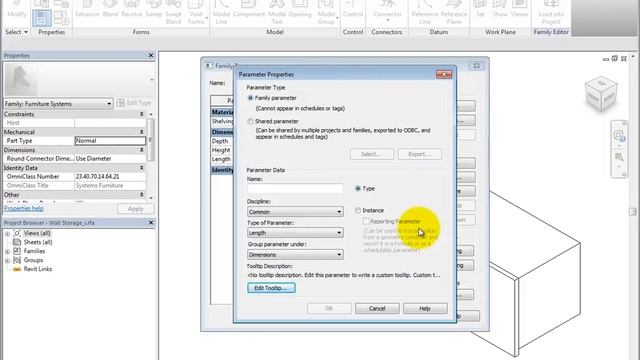Close the Properties palette
Screen dimensions: 640x360
(151, 55)
